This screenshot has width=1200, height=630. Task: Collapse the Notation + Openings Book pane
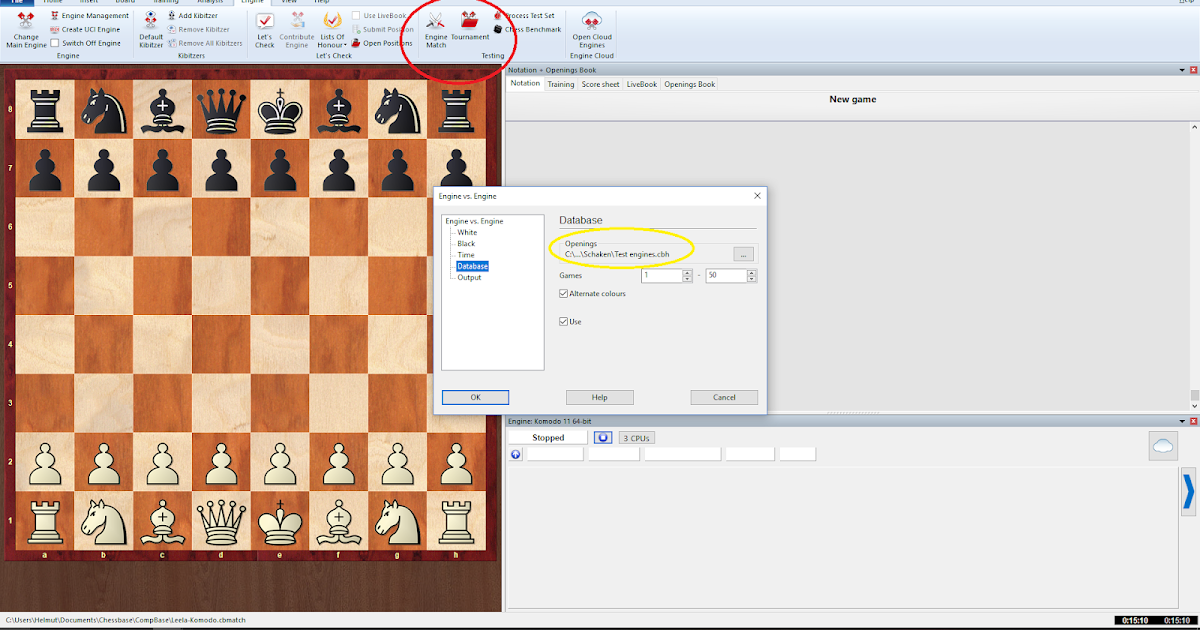tap(1180, 70)
